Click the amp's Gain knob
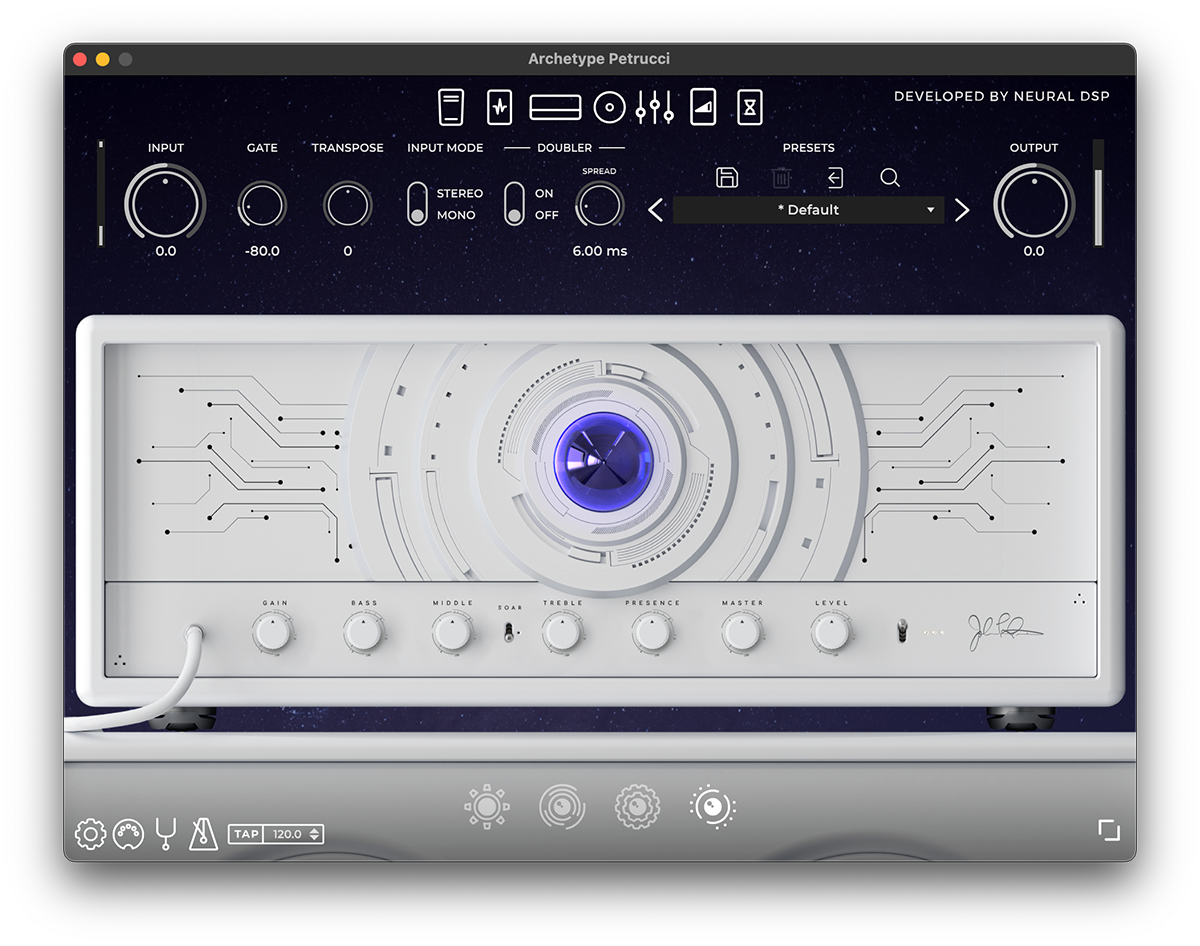 pyautogui.click(x=272, y=632)
